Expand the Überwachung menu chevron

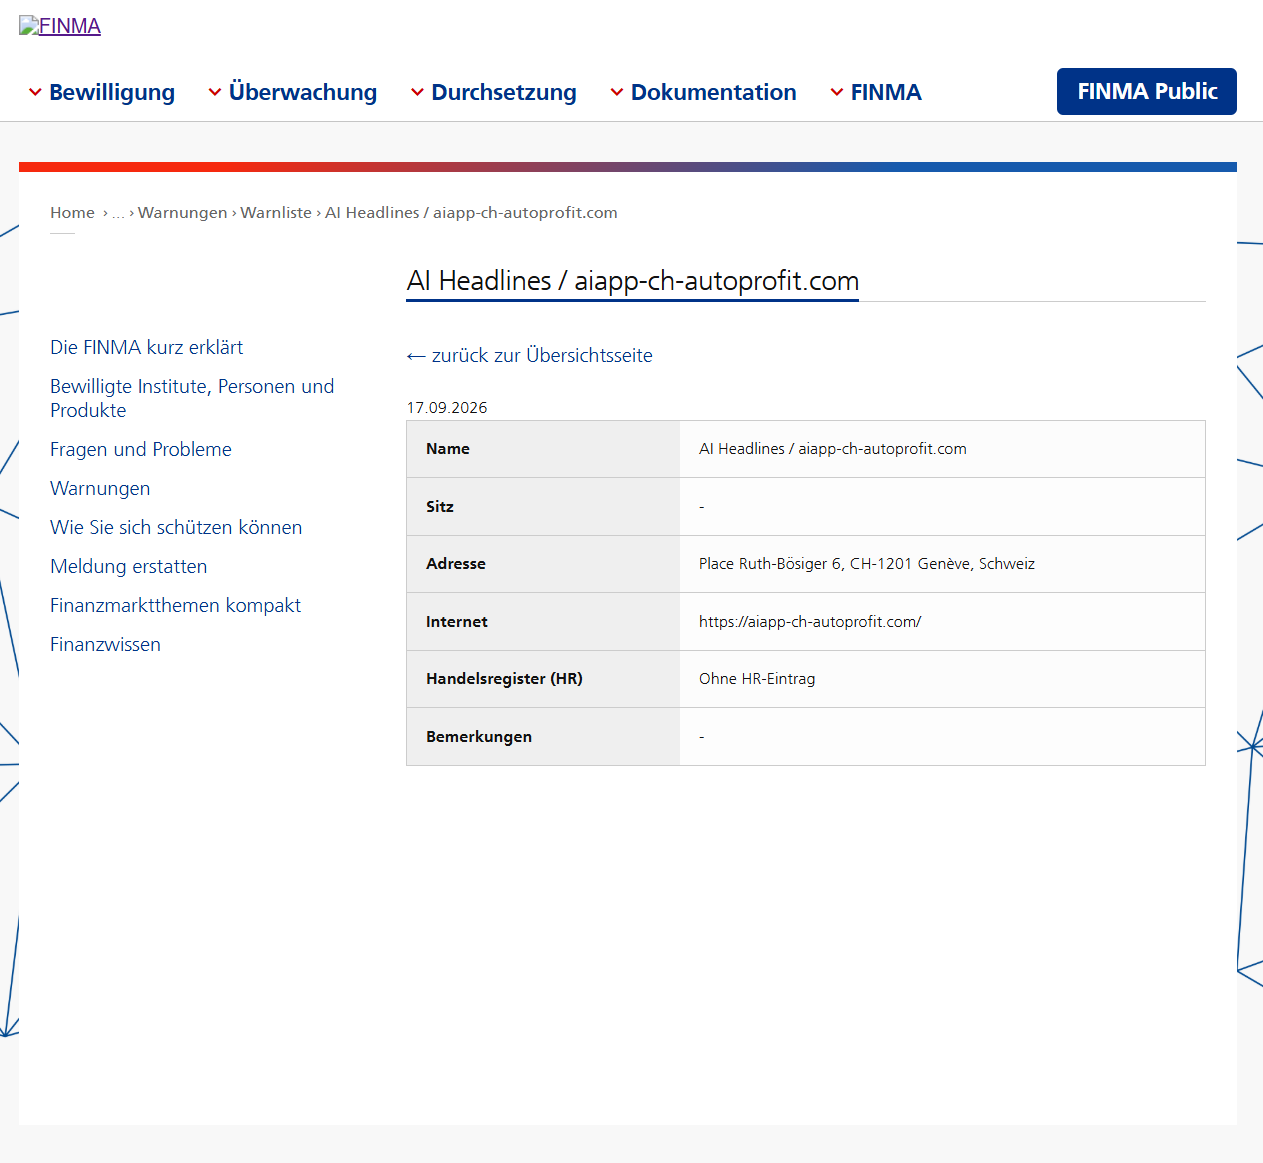(215, 92)
